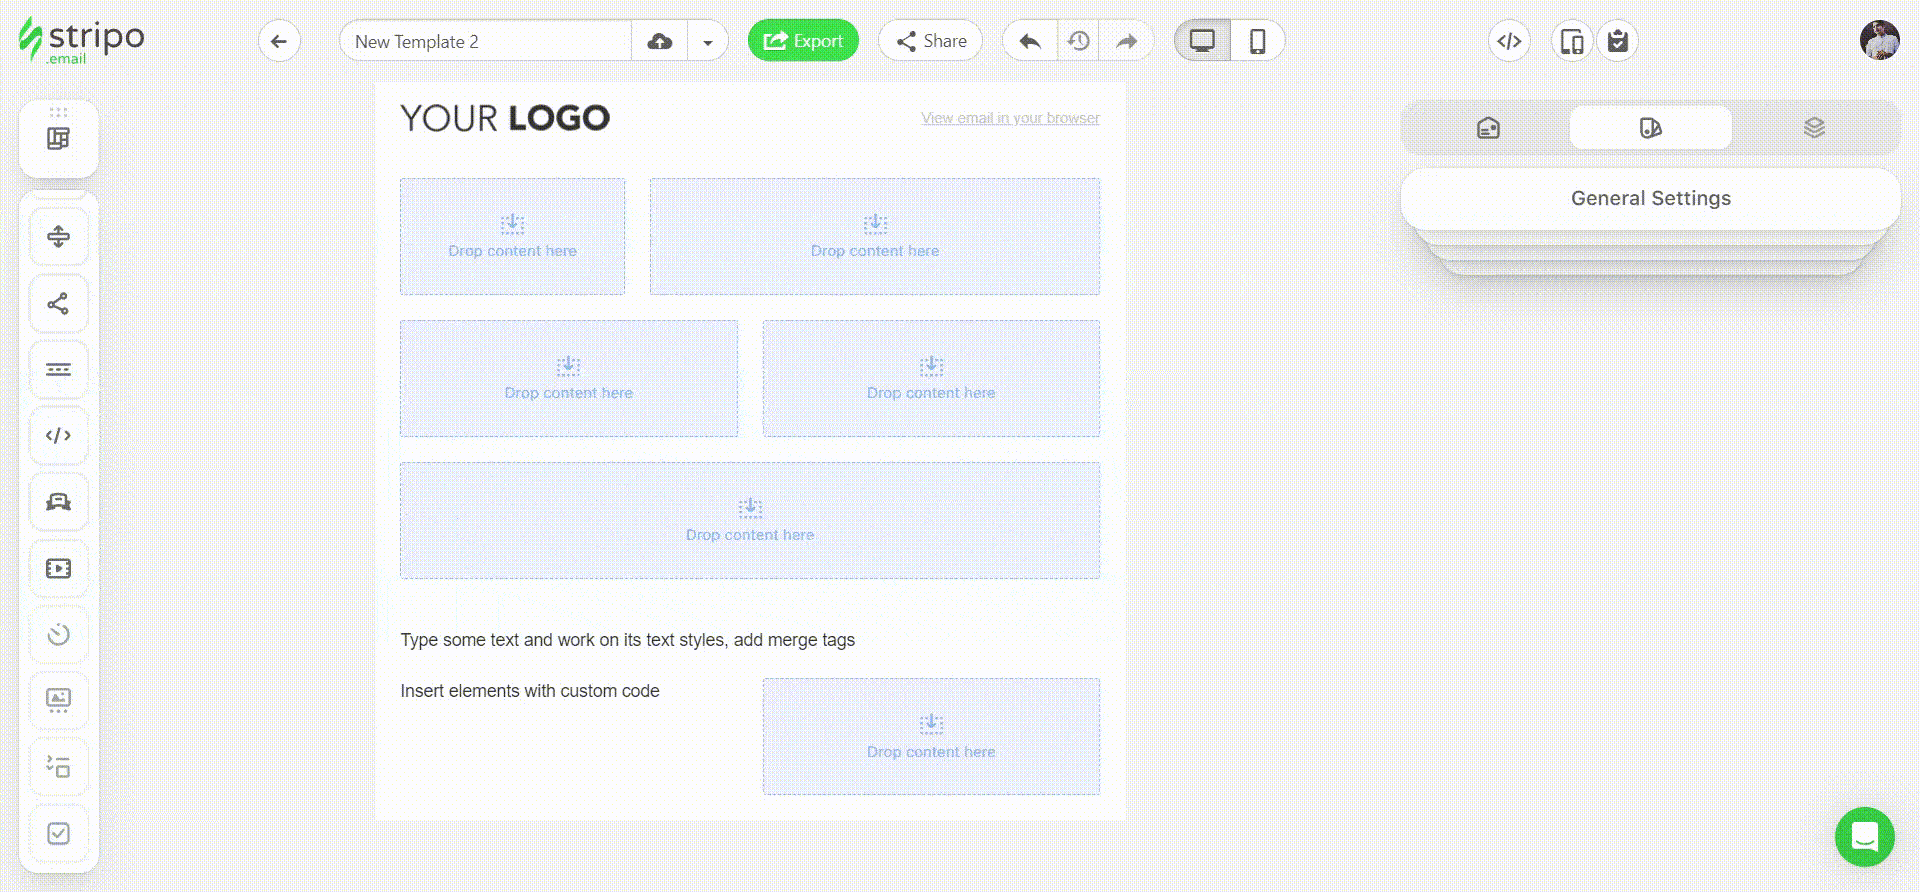Image resolution: width=1920 pixels, height=892 pixels.
Task: Select the menu block icon
Action: (59, 369)
